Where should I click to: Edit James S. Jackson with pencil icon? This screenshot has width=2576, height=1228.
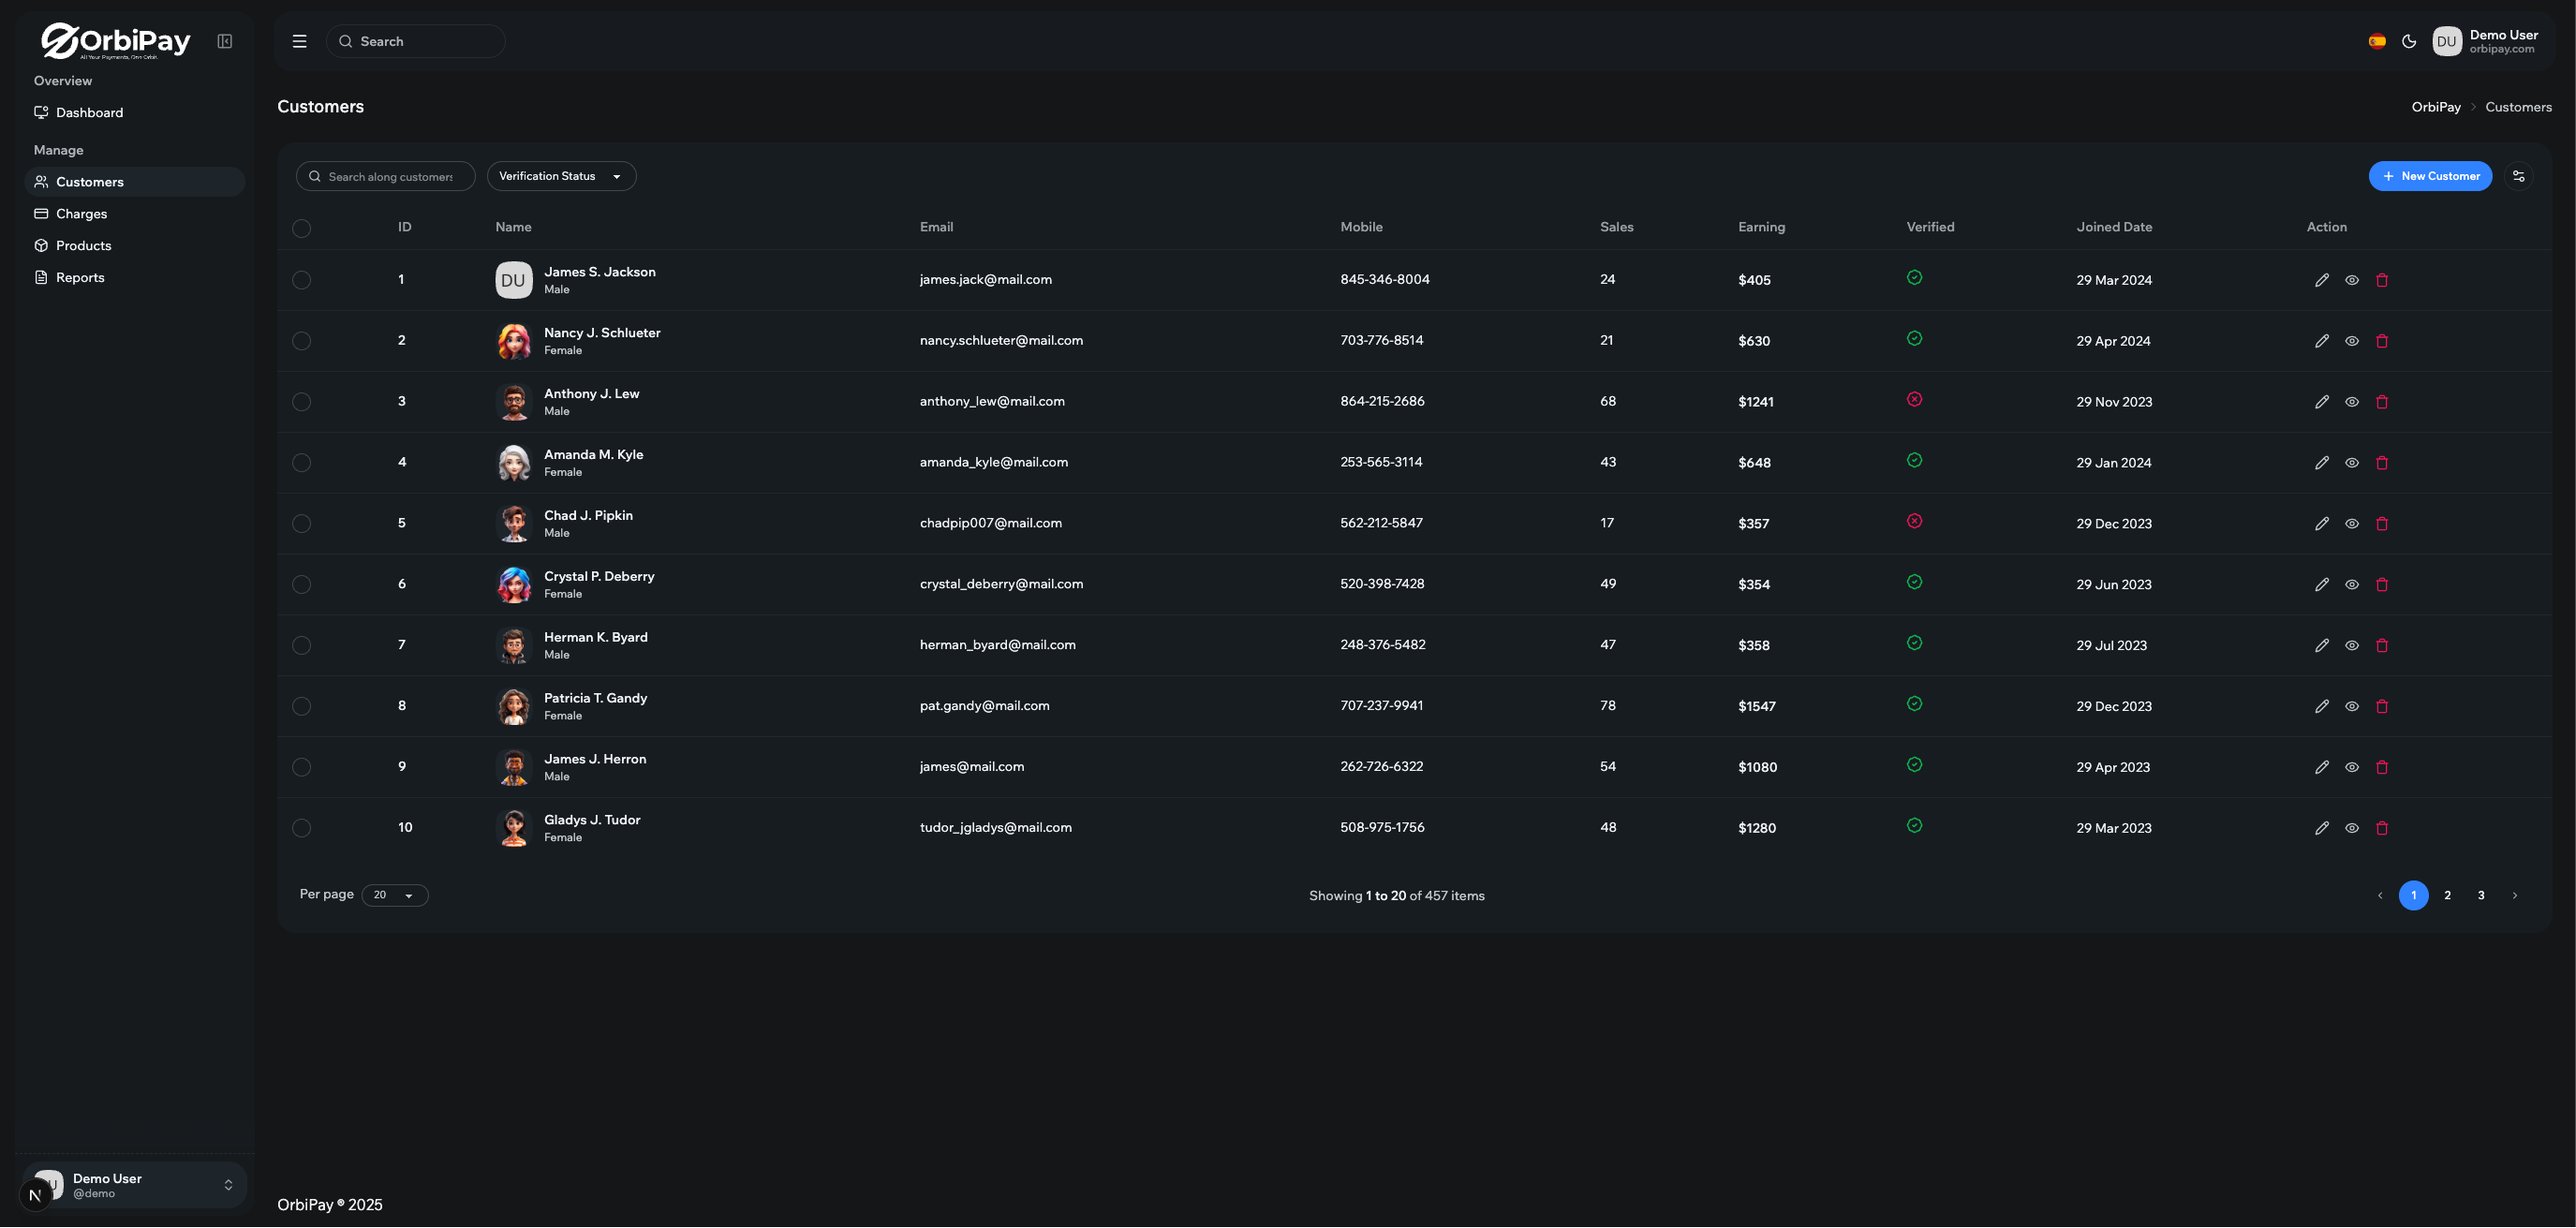(x=2321, y=280)
